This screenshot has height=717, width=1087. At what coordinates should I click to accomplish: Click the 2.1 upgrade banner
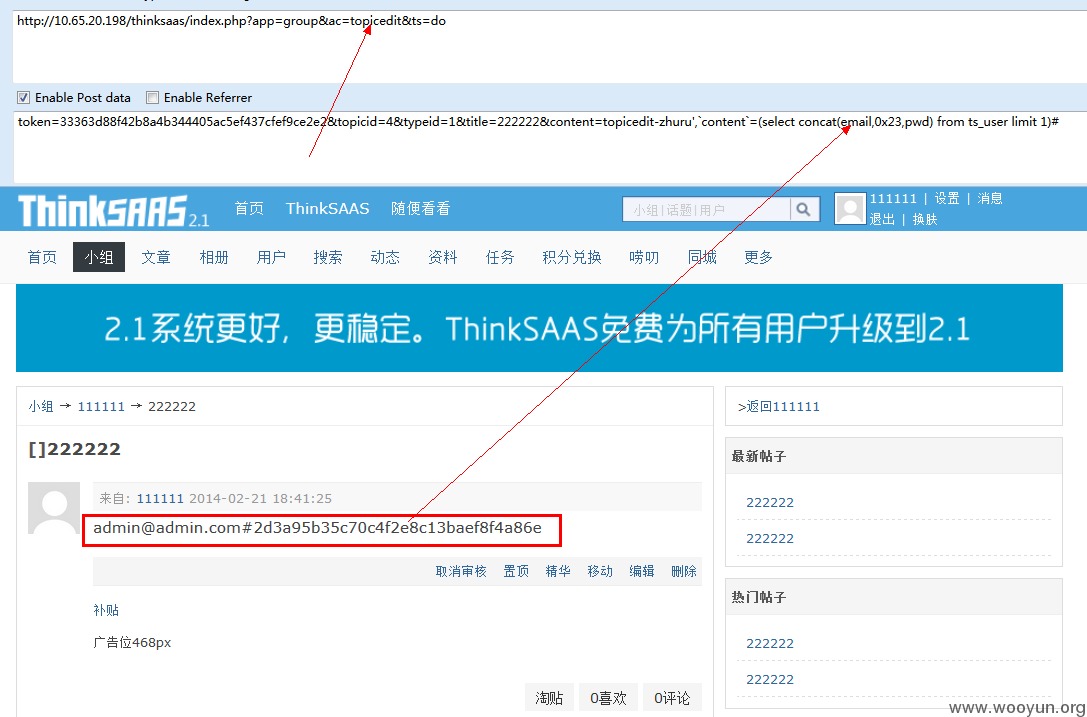(x=539, y=327)
